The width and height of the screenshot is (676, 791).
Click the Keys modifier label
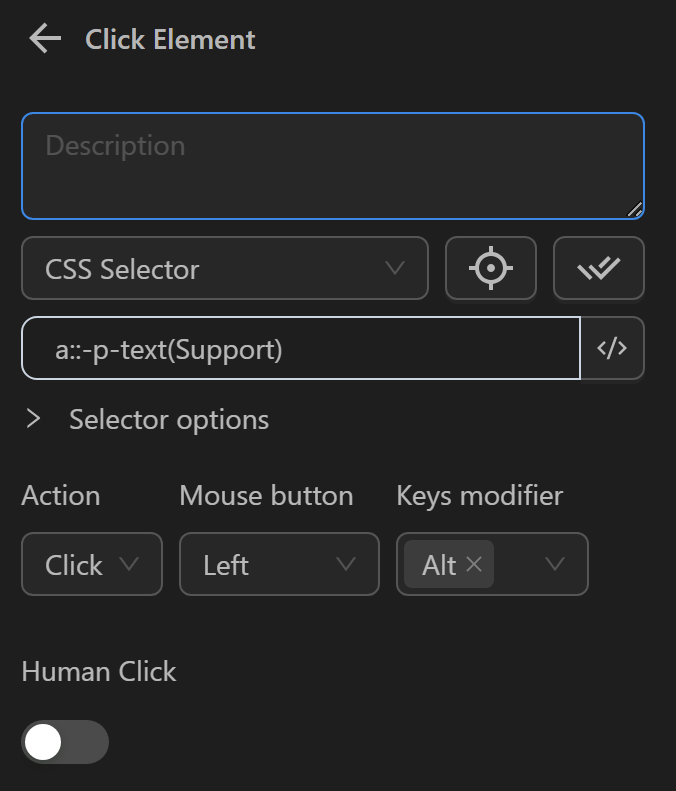479,496
